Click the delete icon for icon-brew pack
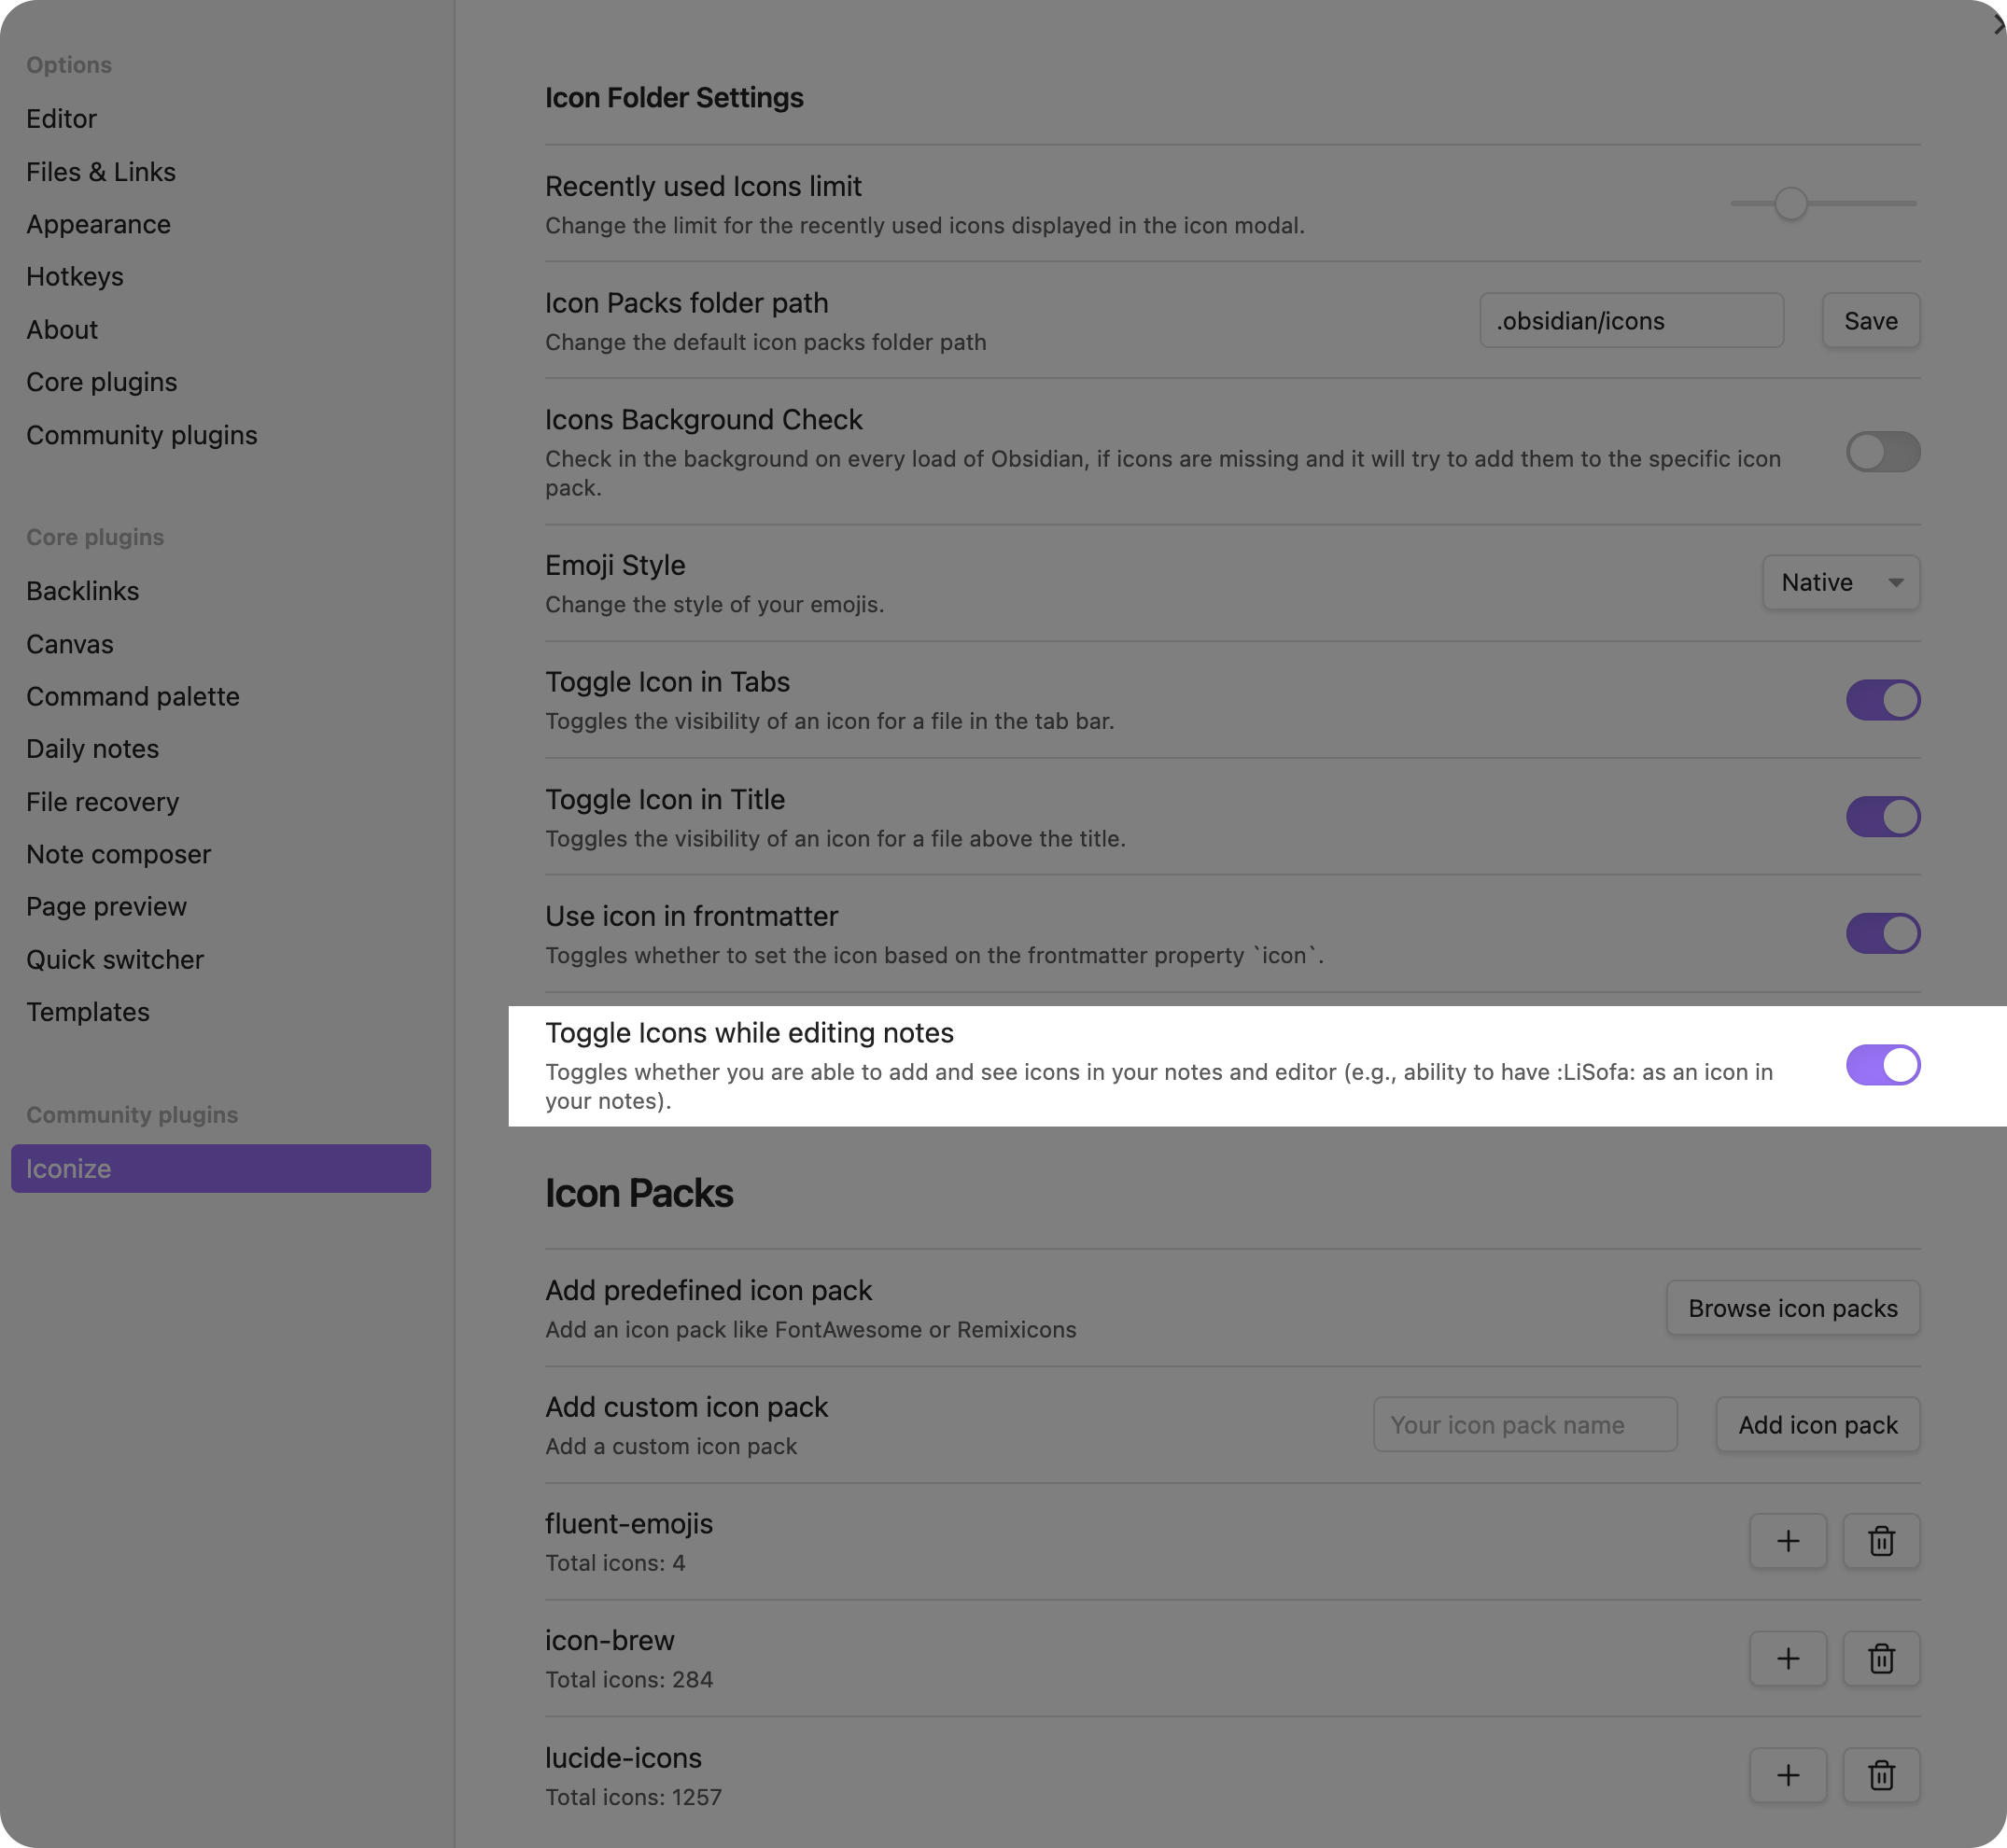 pos(1883,1658)
